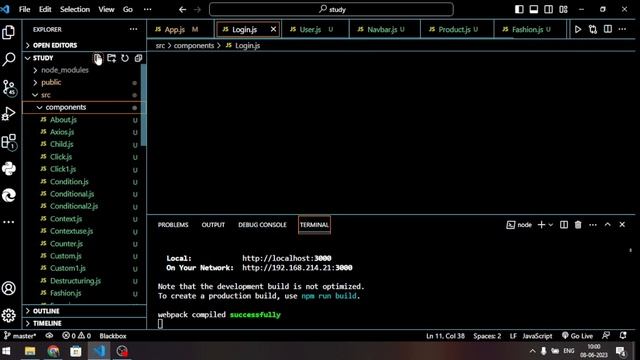This screenshot has height=360, width=640.
Task: Toggle the primary side bar
Action: point(519,9)
